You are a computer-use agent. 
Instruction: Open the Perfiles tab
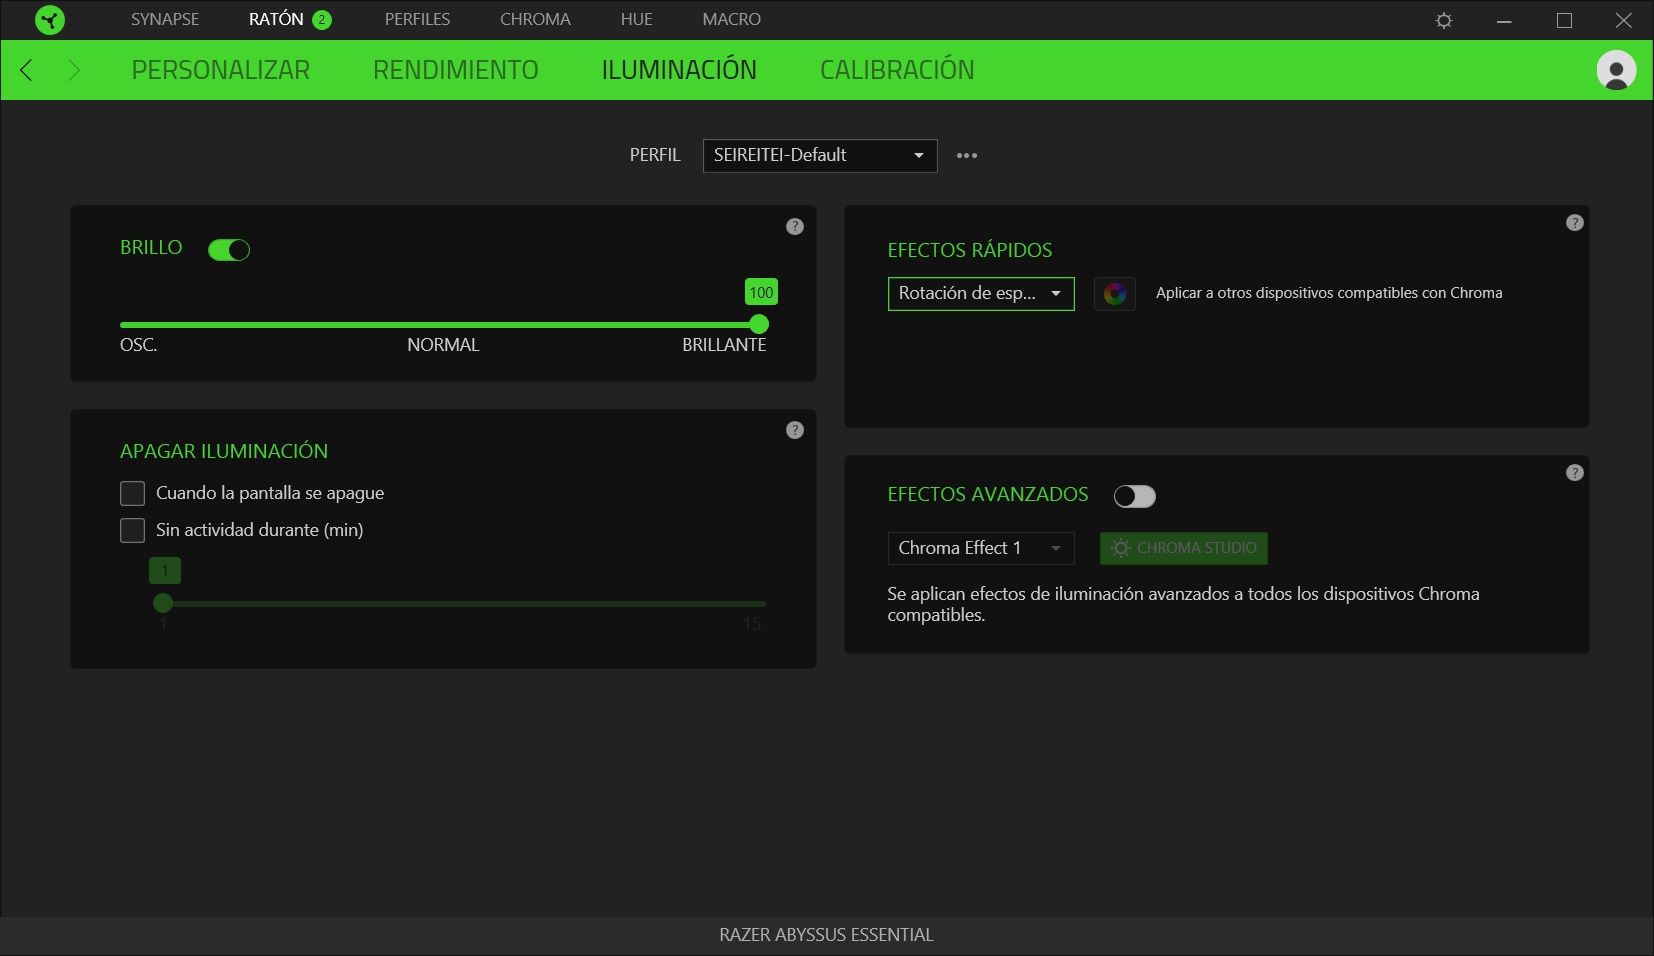click(x=418, y=20)
